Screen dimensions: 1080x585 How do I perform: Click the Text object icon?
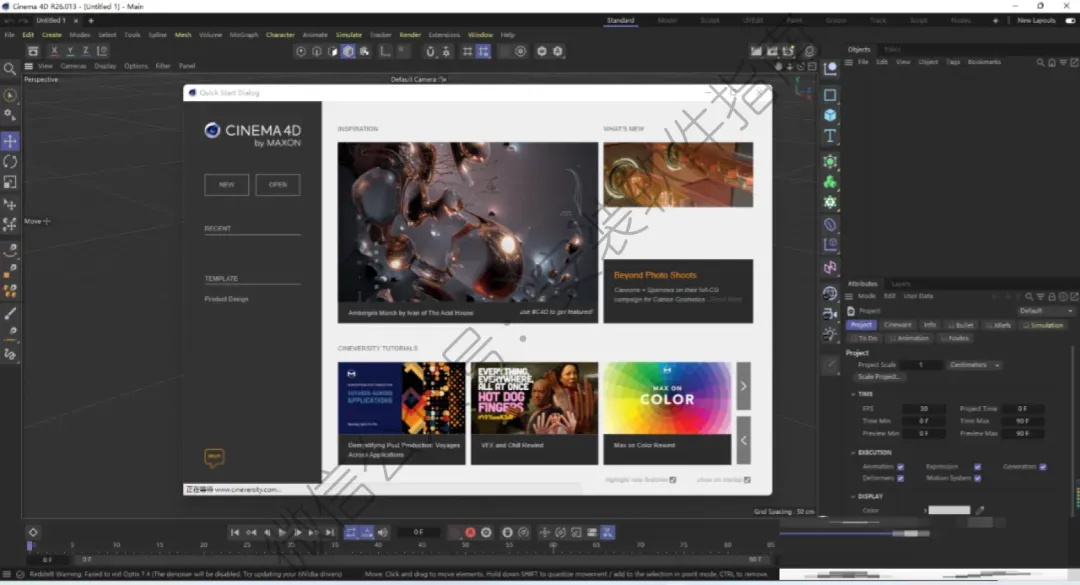(830, 136)
